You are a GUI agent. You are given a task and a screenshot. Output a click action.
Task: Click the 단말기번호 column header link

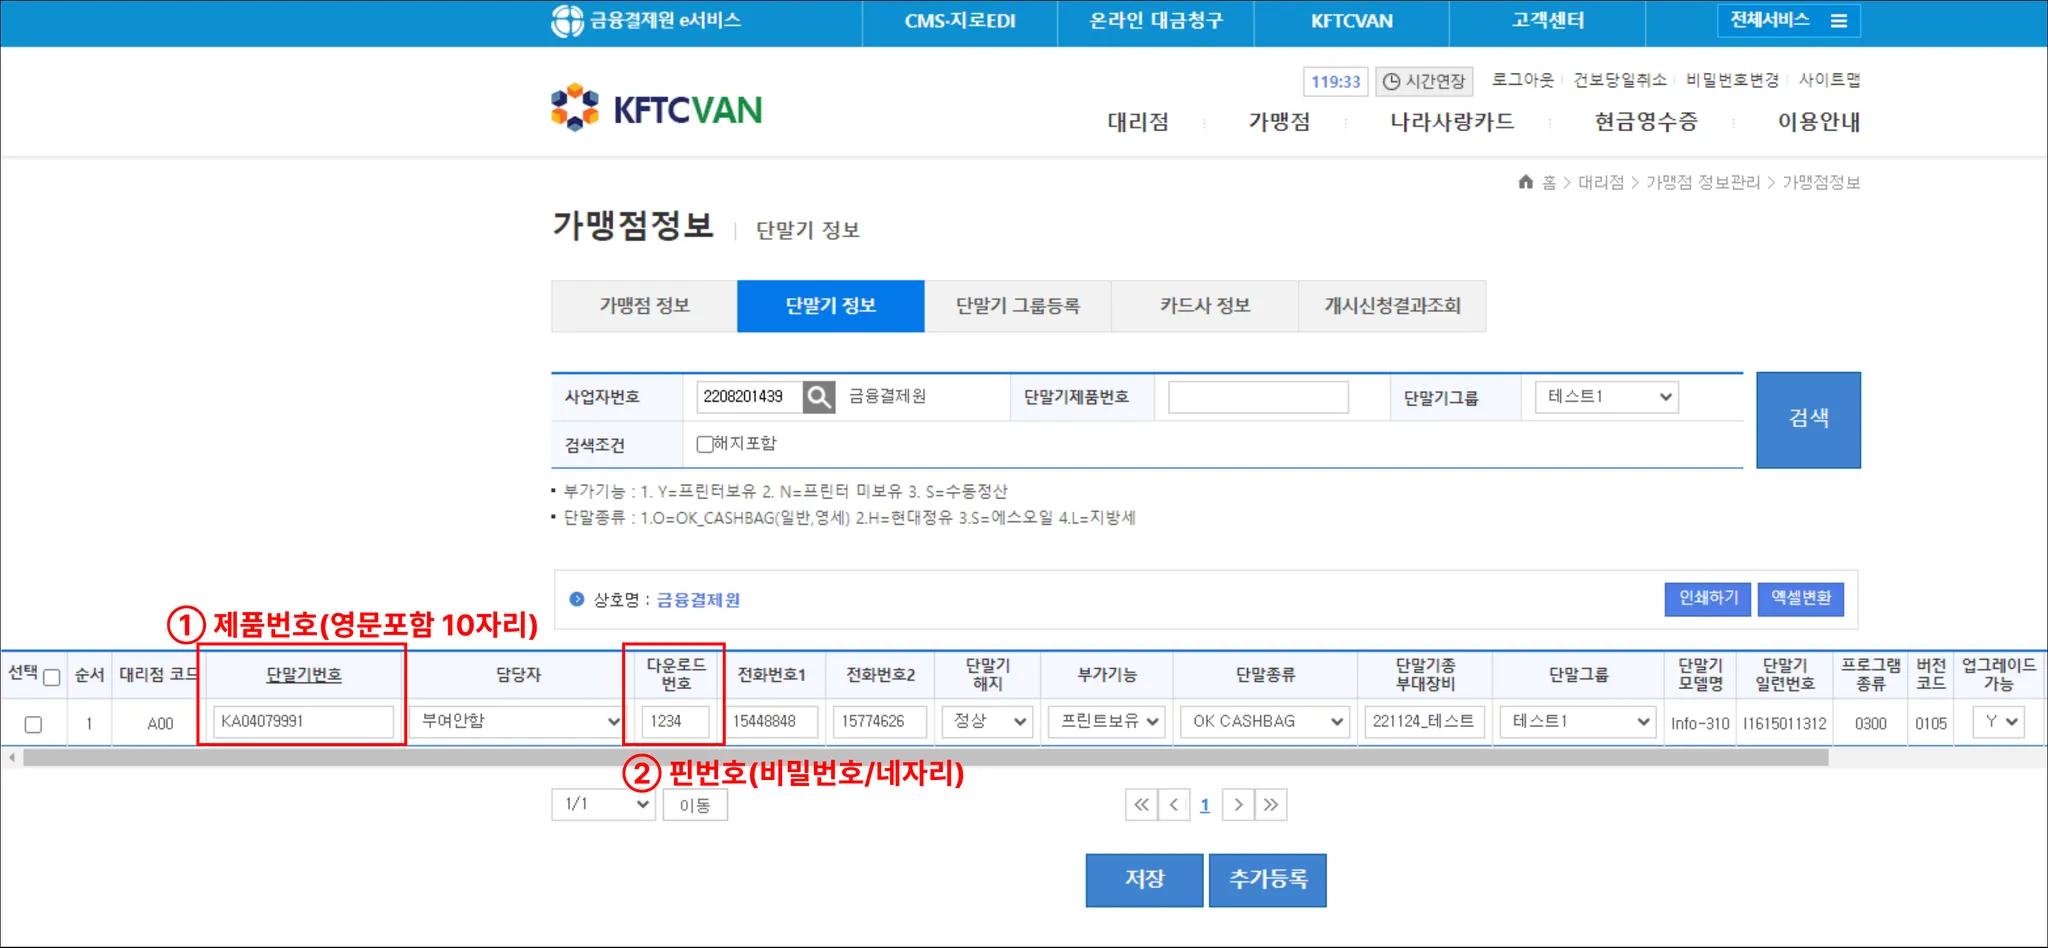304,675
